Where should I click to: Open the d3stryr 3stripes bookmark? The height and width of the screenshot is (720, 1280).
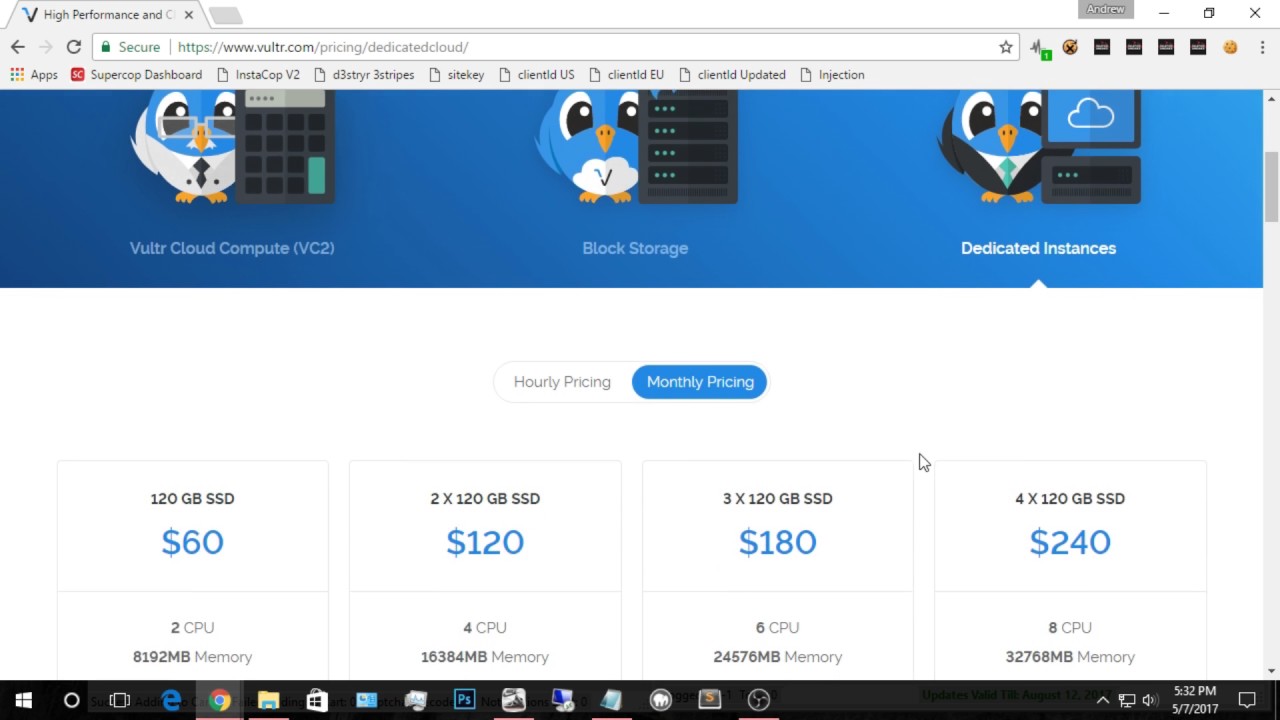point(364,75)
